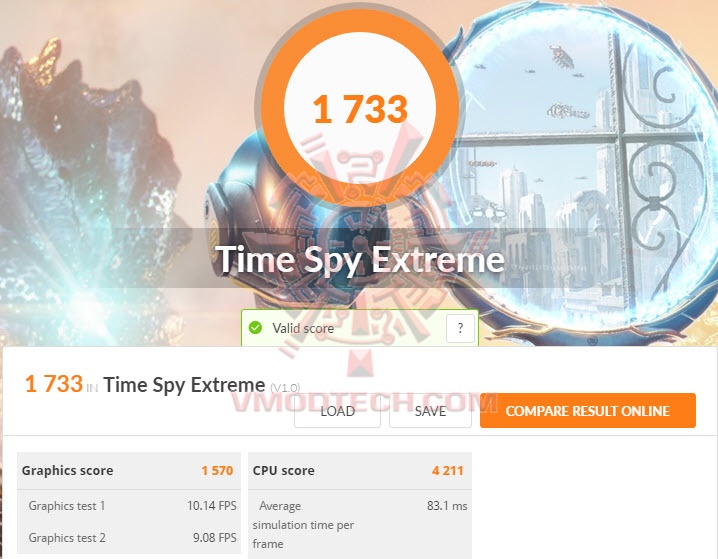Click the Valid score label
Viewport: 718px width, 559px height.
(303, 328)
